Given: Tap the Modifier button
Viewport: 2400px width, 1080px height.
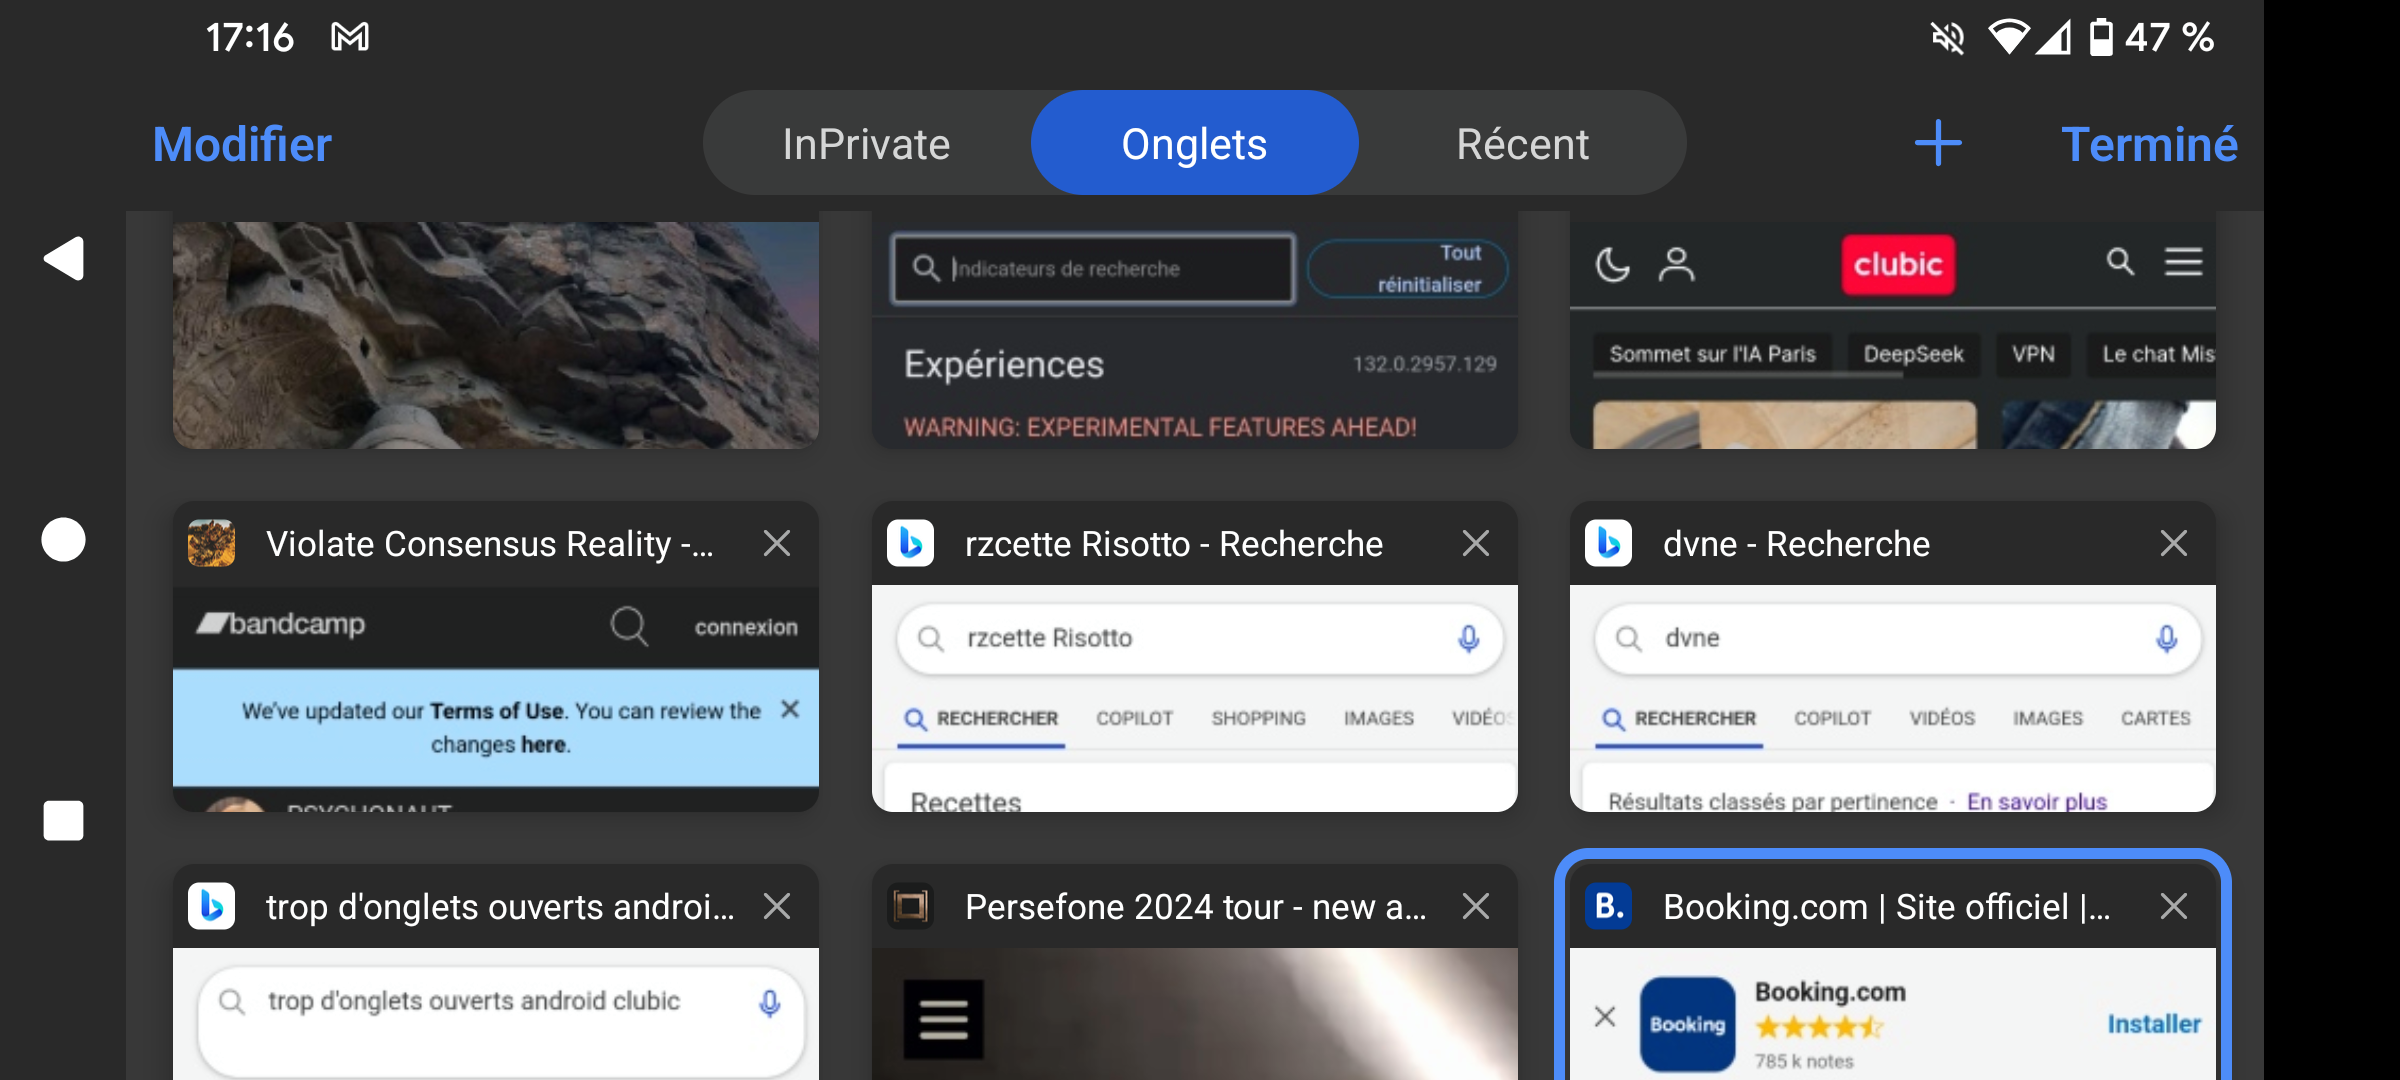Looking at the screenshot, I should point(242,144).
